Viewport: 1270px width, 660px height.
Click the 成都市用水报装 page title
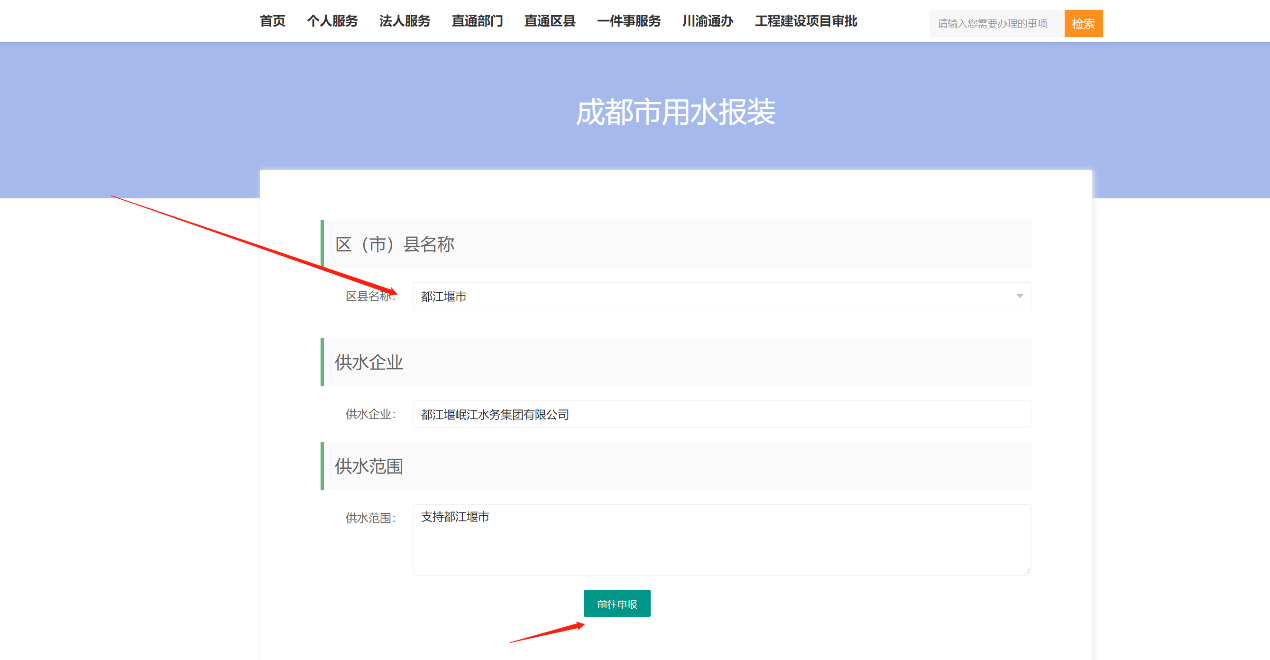tap(675, 112)
